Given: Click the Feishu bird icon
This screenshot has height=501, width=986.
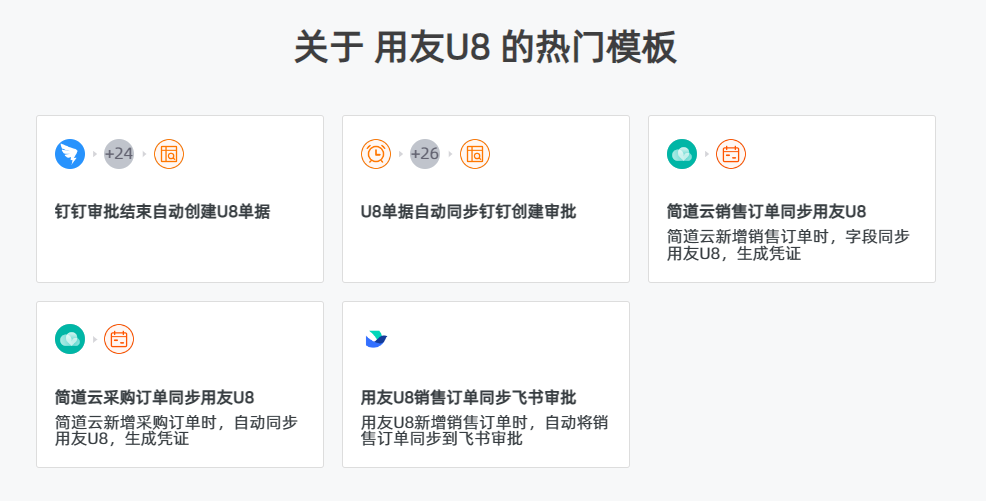Looking at the screenshot, I should [x=376, y=339].
